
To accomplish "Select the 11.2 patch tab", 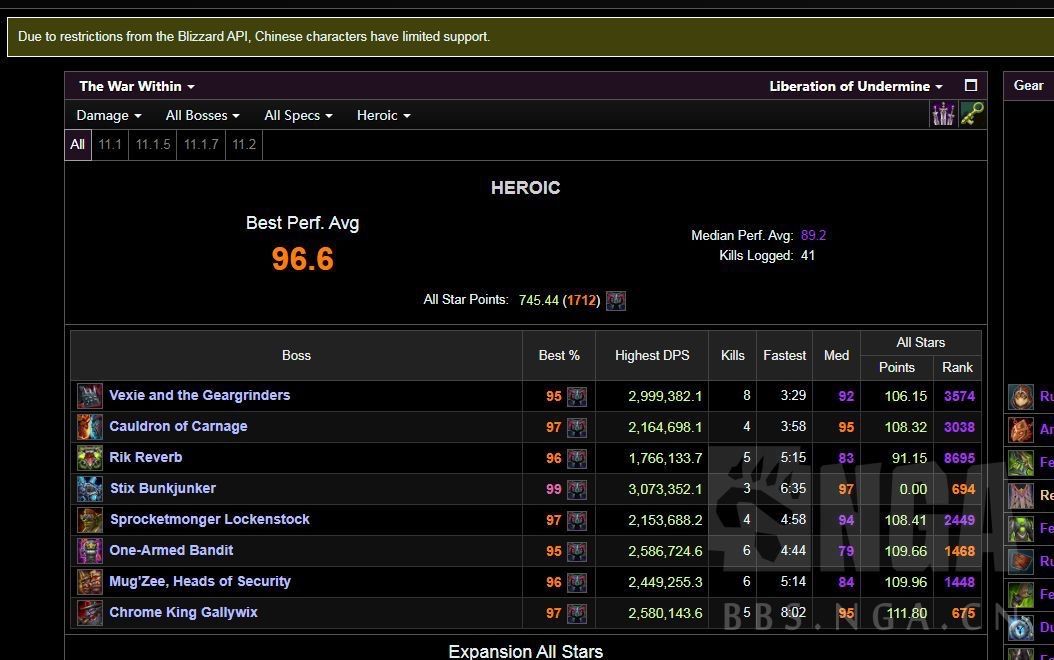I will tap(244, 144).
